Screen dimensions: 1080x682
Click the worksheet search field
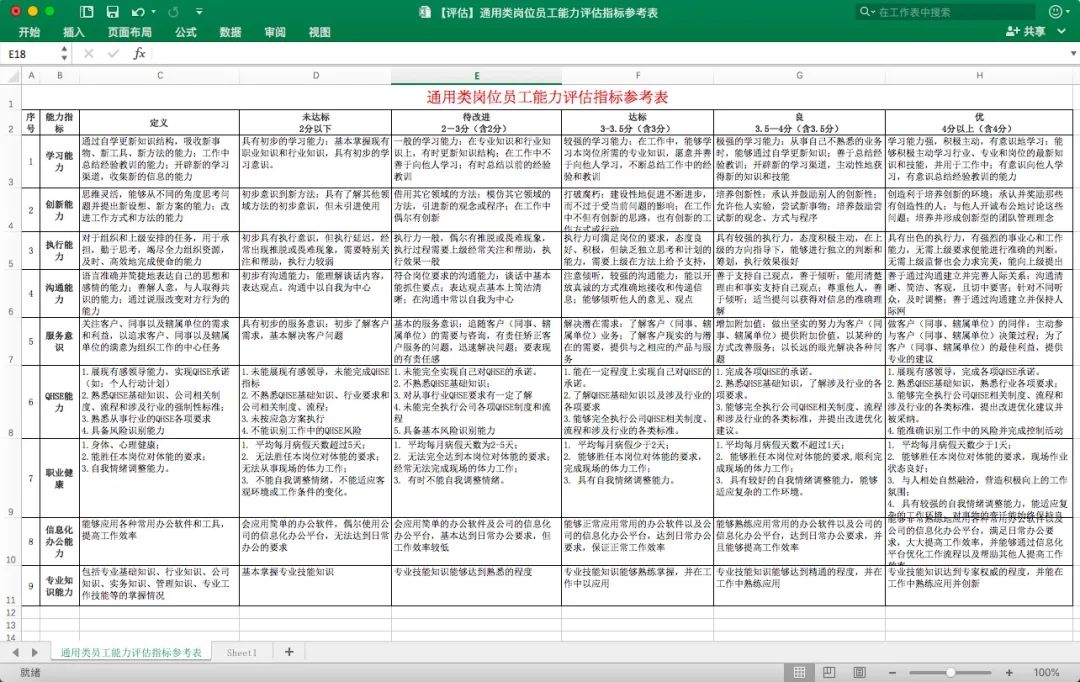[x=946, y=12]
